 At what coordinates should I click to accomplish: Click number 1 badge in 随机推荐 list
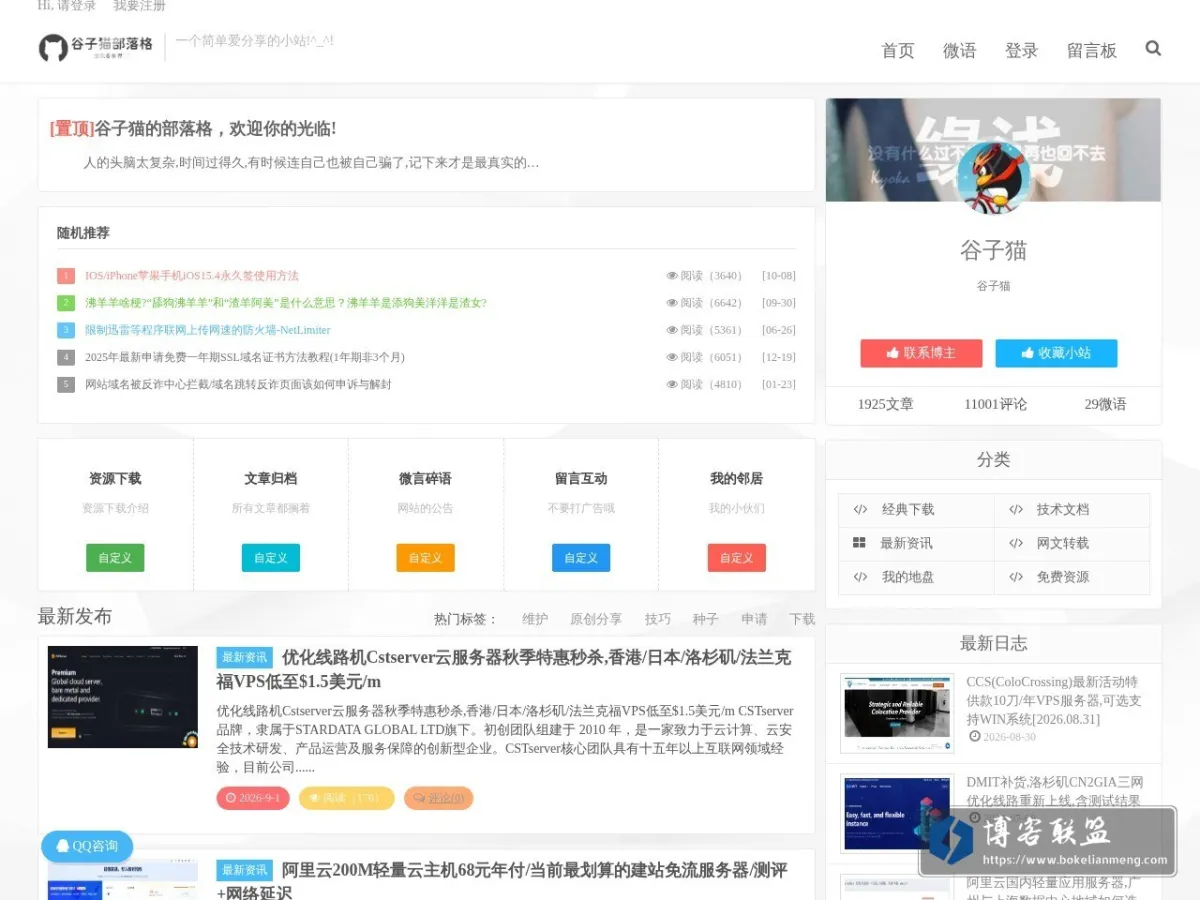click(66, 276)
